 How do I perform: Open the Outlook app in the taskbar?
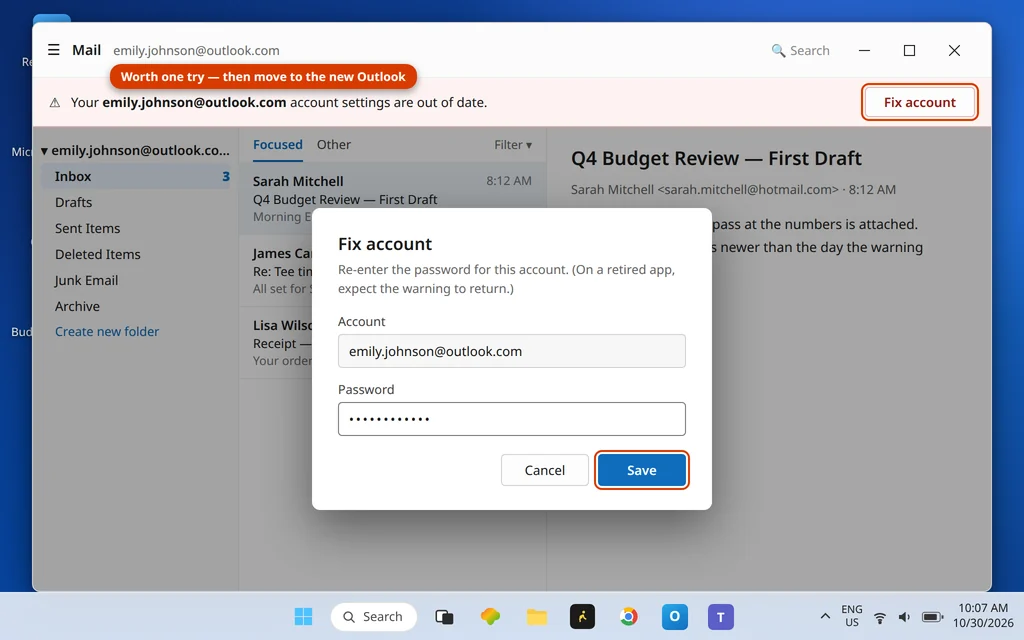point(675,616)
